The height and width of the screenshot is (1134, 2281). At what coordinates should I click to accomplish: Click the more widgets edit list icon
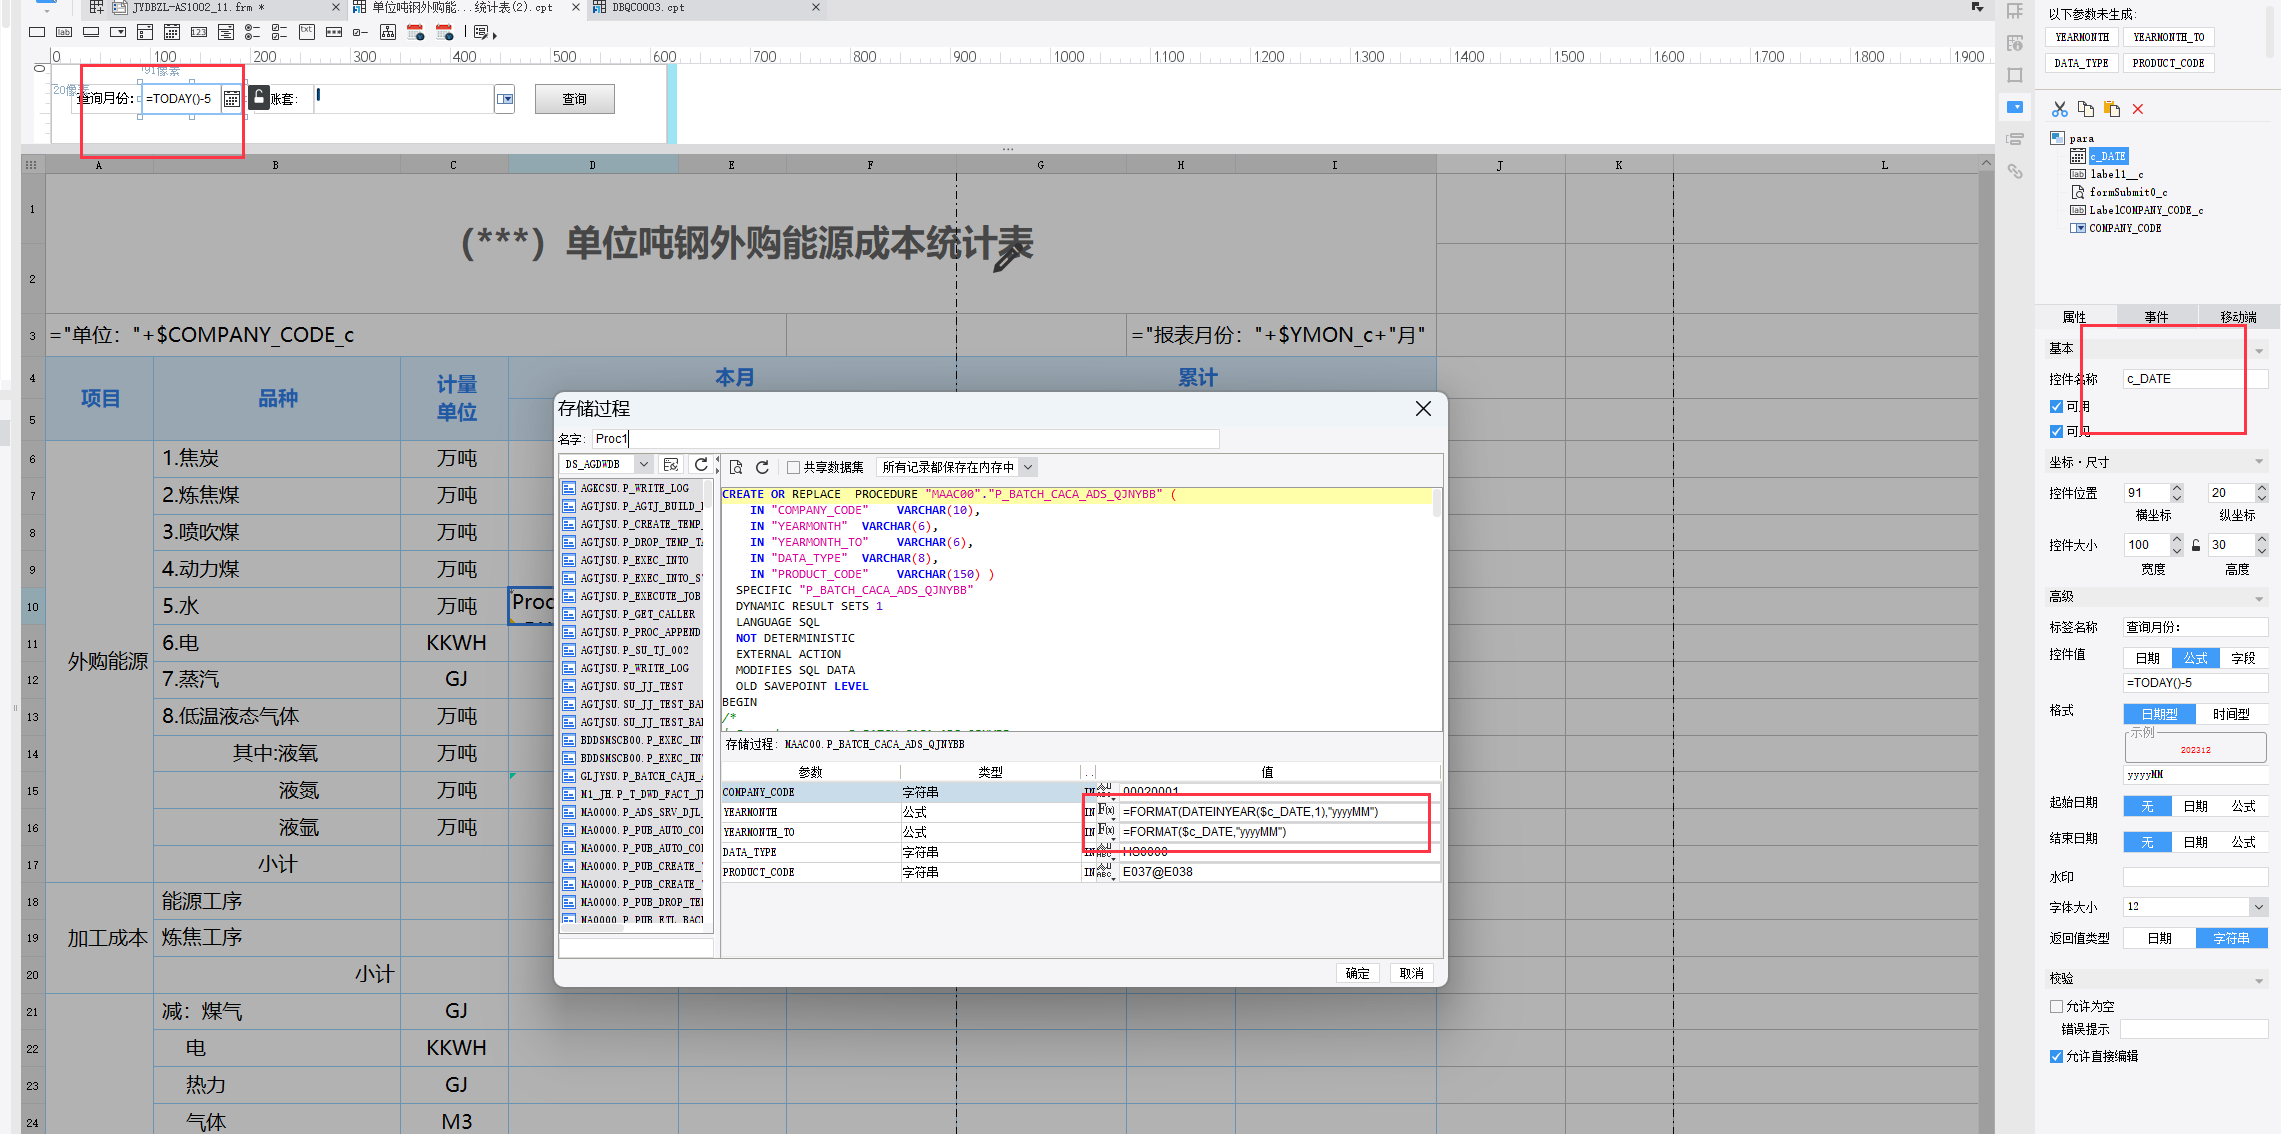(483, 32)
